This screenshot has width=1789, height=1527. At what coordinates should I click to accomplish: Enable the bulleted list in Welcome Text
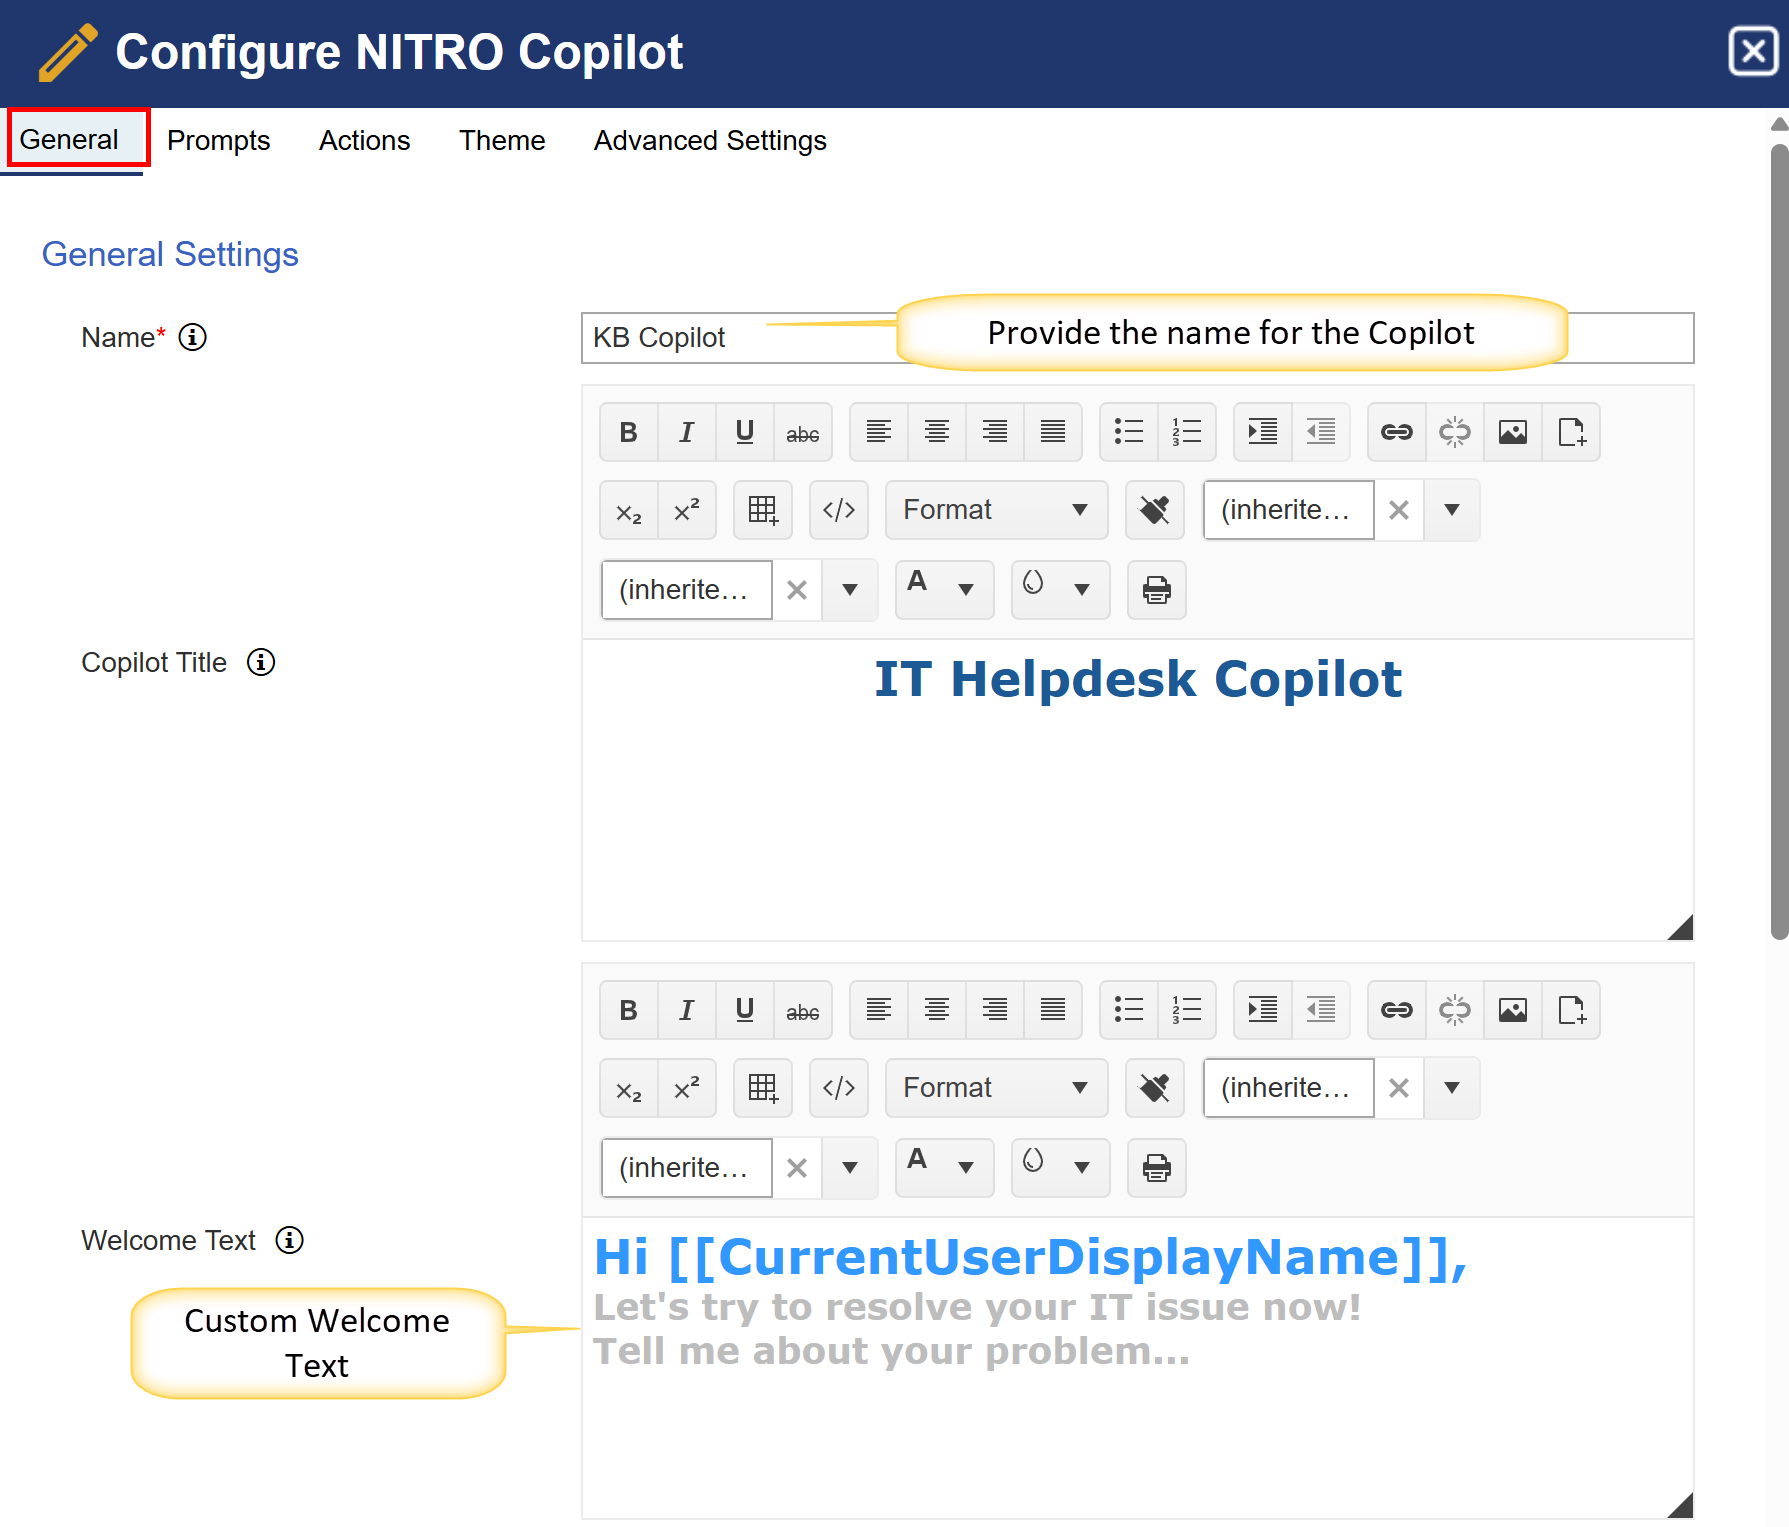pos(1128,1010)
